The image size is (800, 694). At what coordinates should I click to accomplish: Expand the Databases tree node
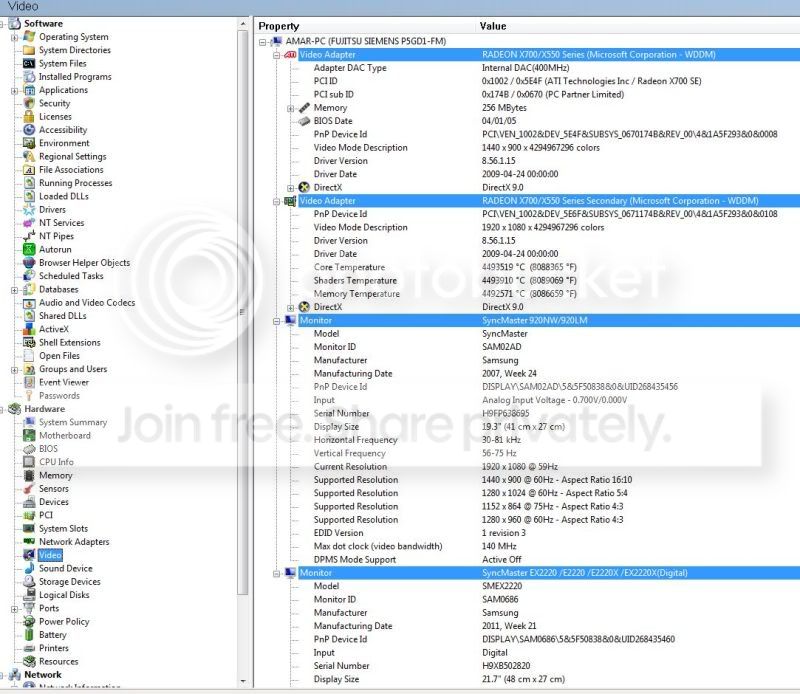tap(14, 290)
